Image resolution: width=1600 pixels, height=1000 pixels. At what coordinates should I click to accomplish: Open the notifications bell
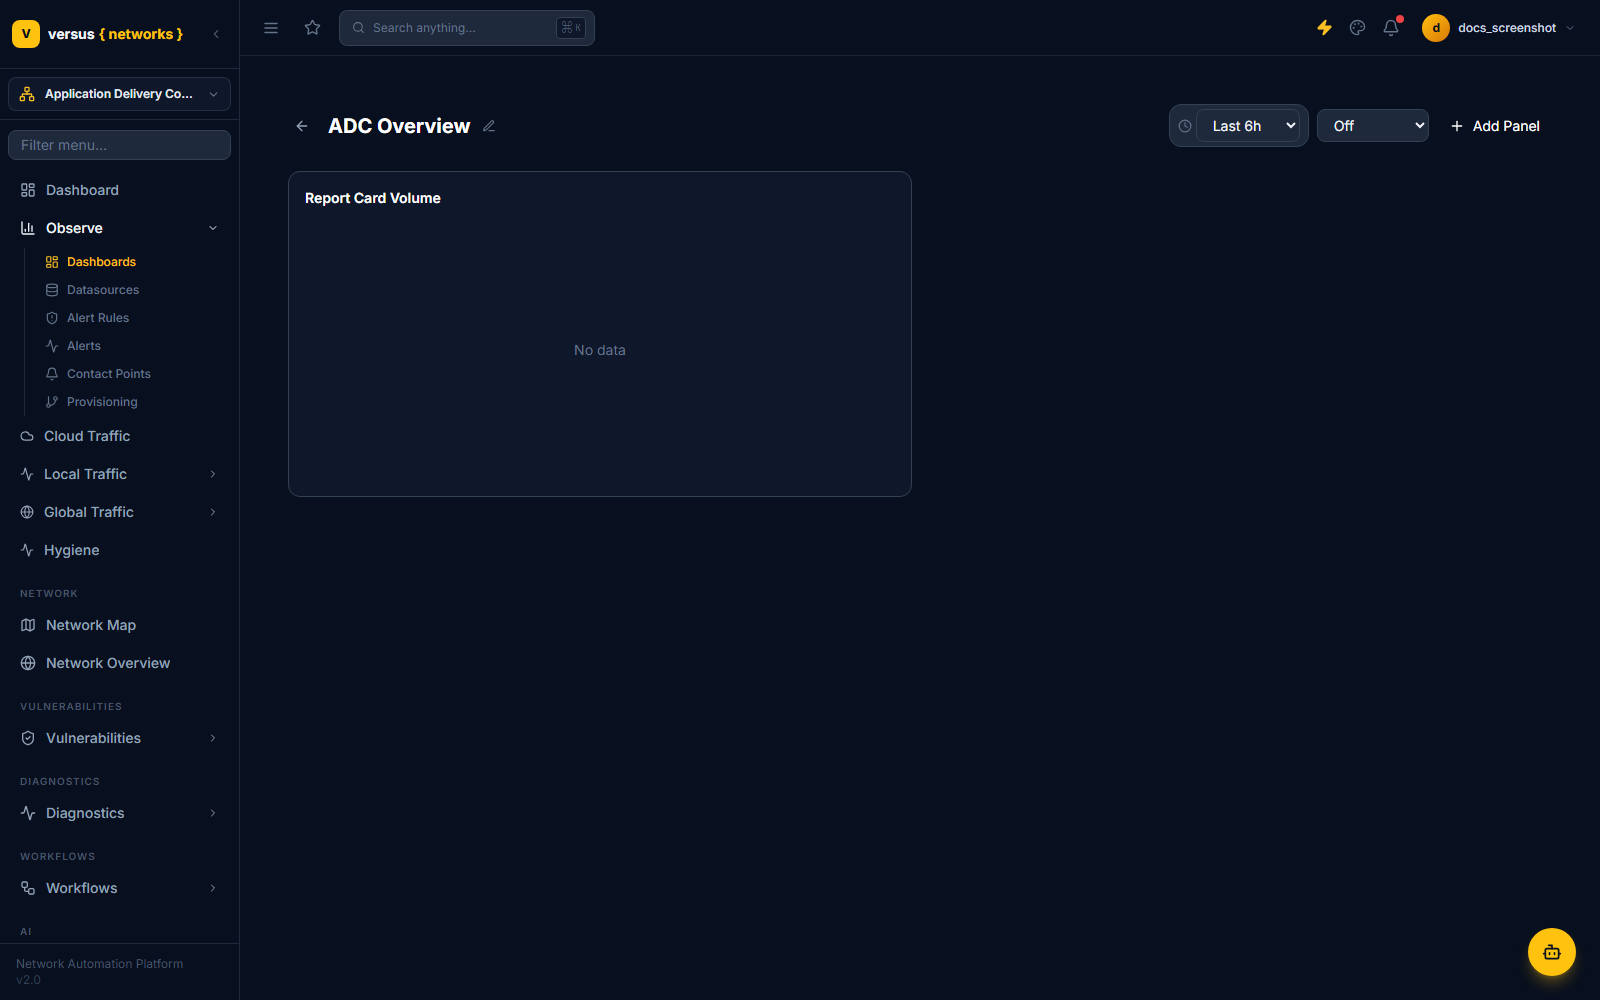[x=1391, y=28]
